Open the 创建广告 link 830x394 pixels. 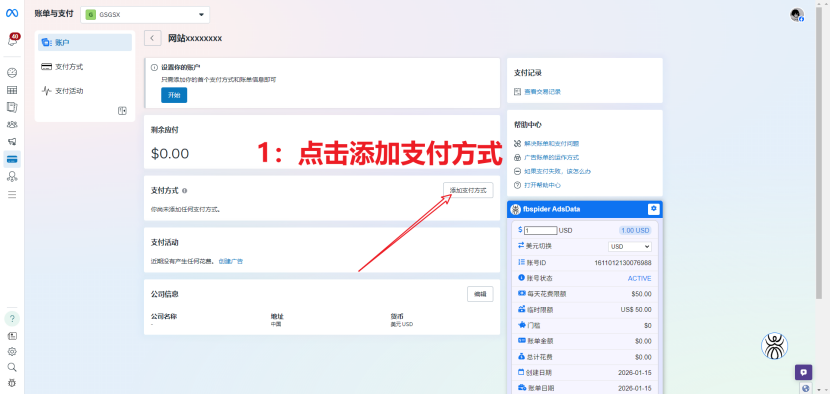(x=231, y=261)
